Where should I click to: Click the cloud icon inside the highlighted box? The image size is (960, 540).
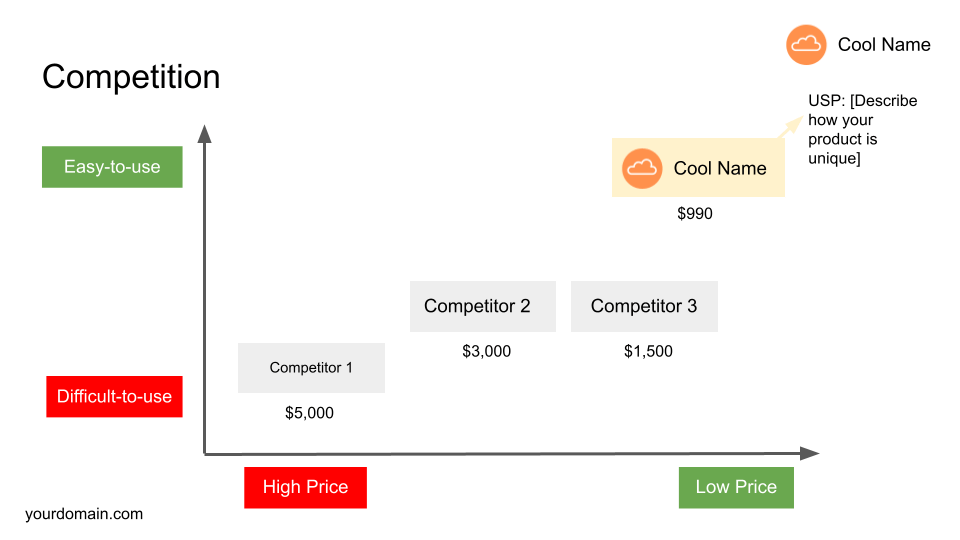(642, 168)
